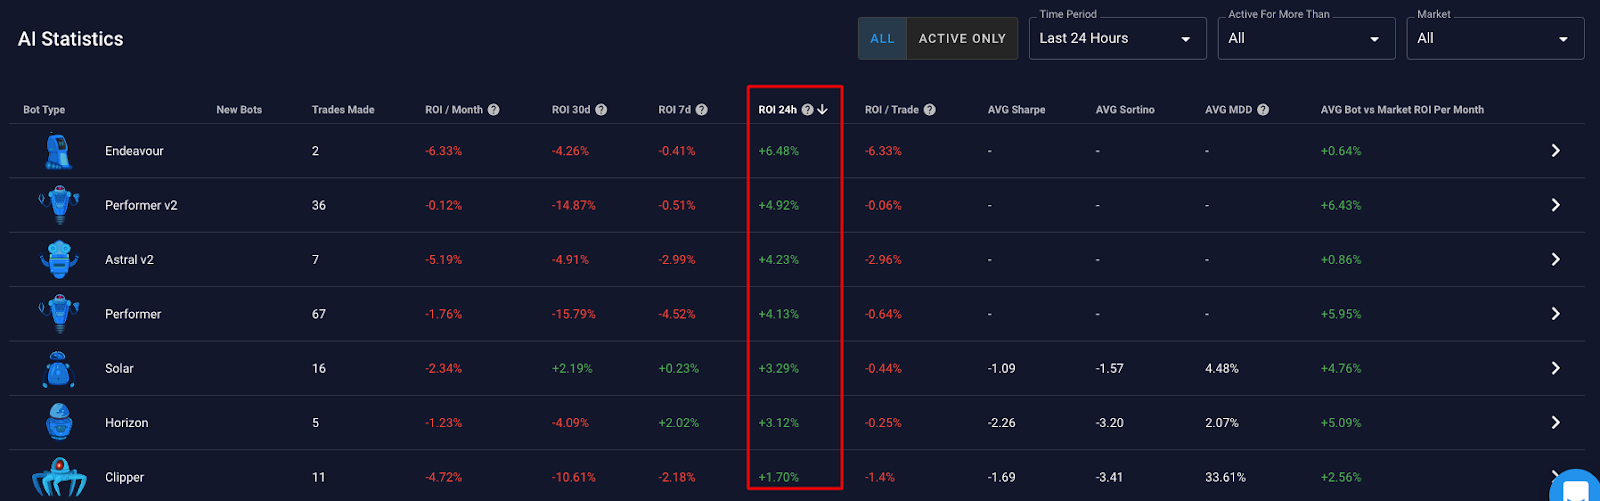Image resolution: width=1600 pixels, height=501 pixels.
Task: Click the +6.48% ROI 24h value
Action: 779,151
